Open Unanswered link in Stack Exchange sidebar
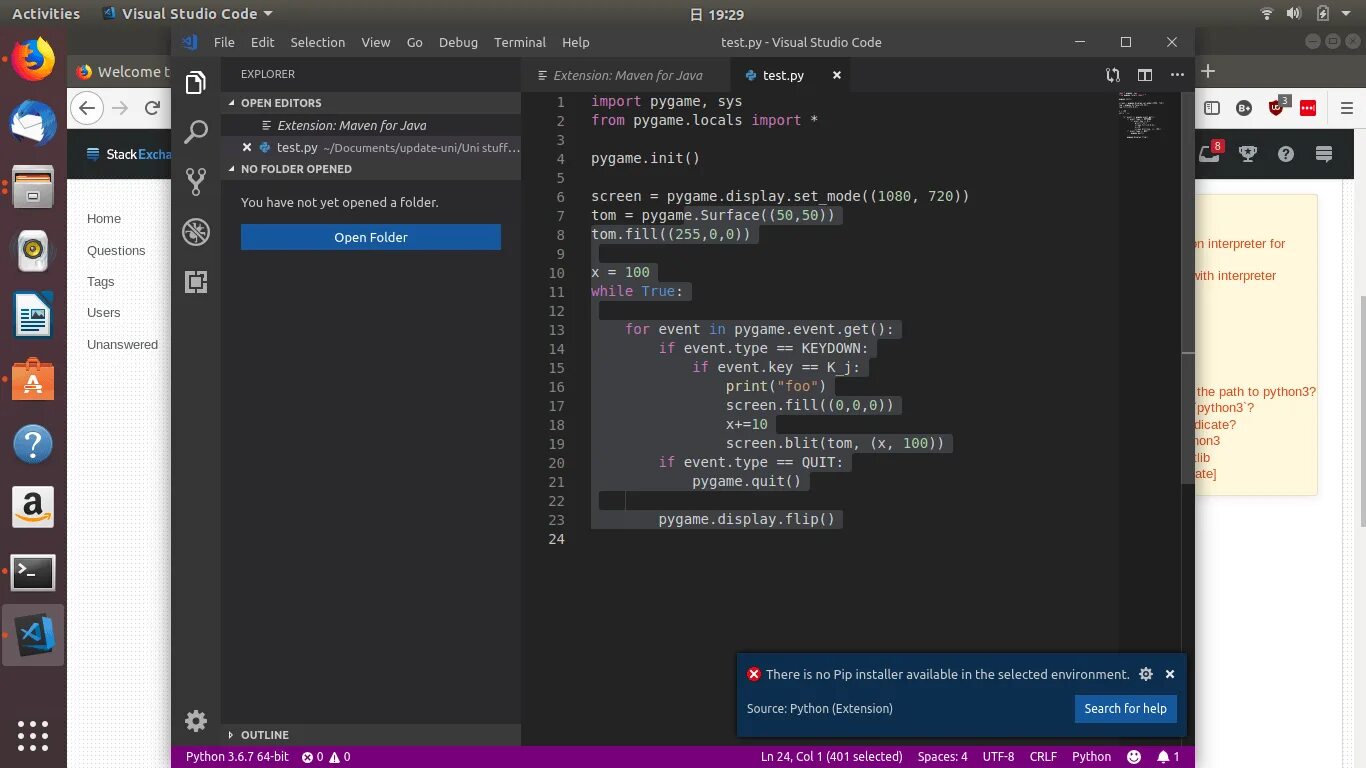The width and height of the screenshot is (1366, 768). [x=122, y=344]
